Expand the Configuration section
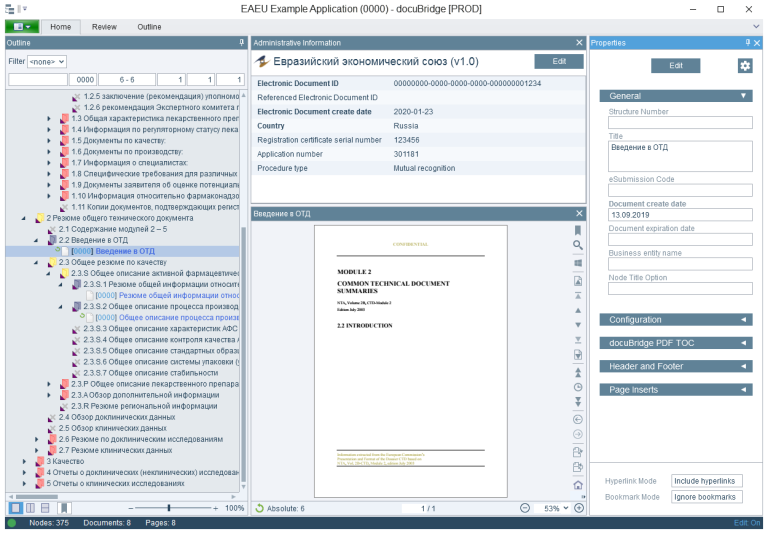 (x=675, y=319)
